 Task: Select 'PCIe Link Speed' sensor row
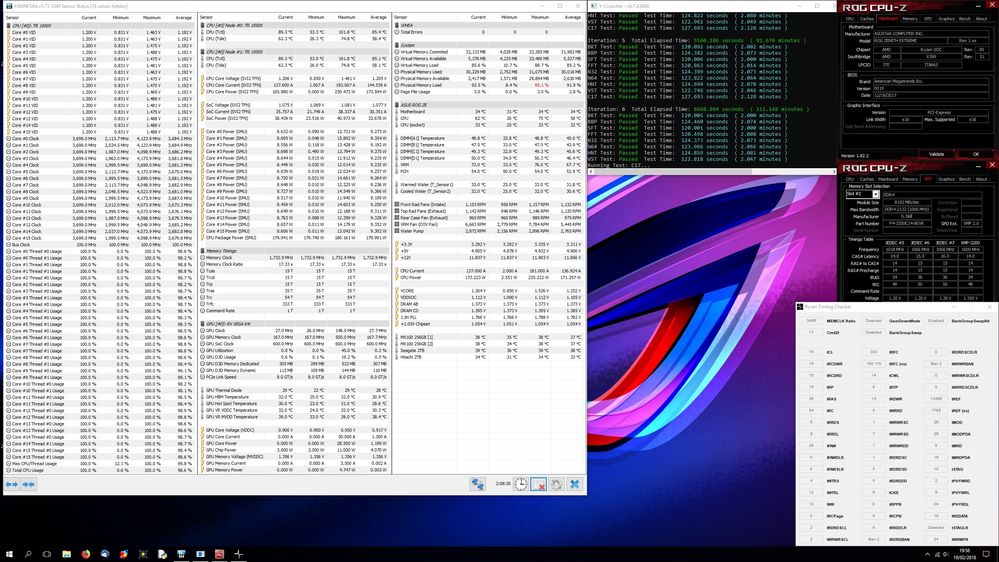pos(294,377)
